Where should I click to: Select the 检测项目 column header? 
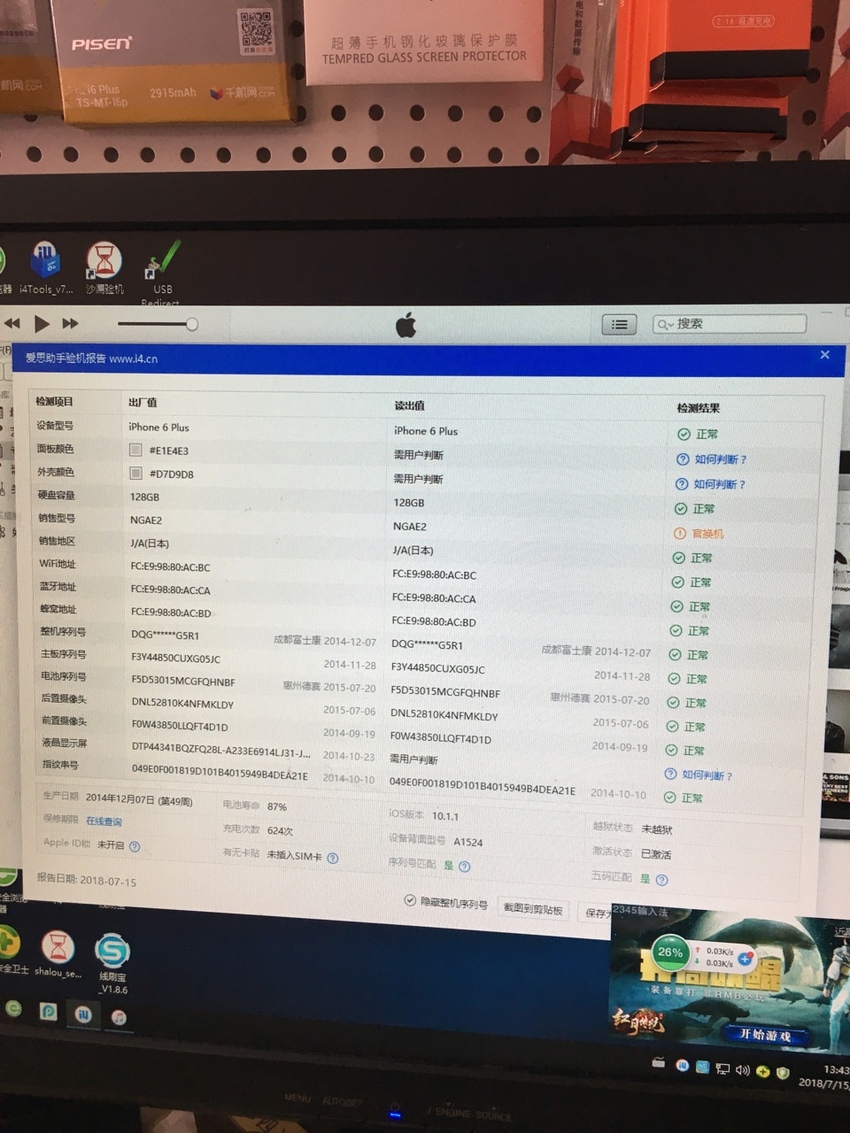54,401
